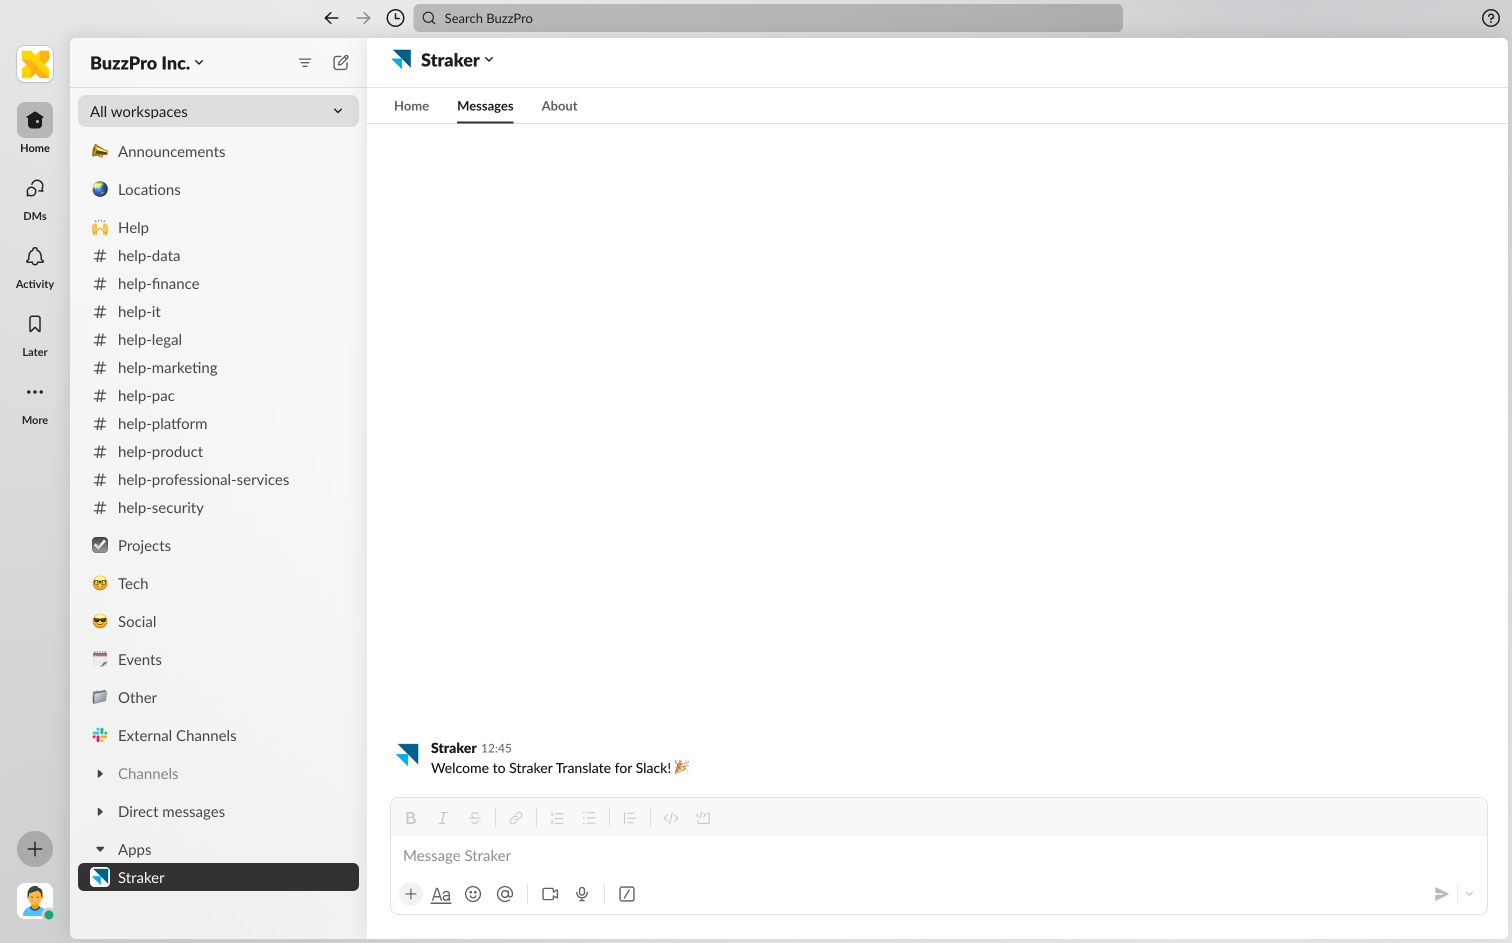
Task: Record an audio clip
Action: click(x=582, y=894)
